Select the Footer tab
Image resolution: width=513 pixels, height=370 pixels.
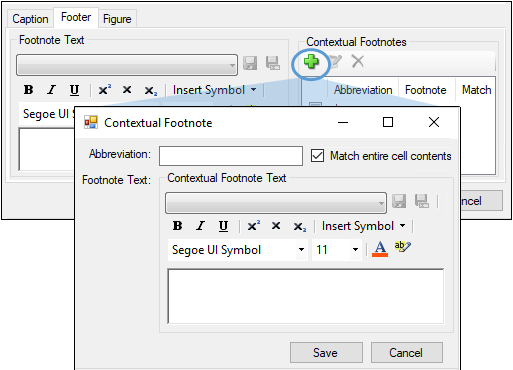[x=76, y=17]
